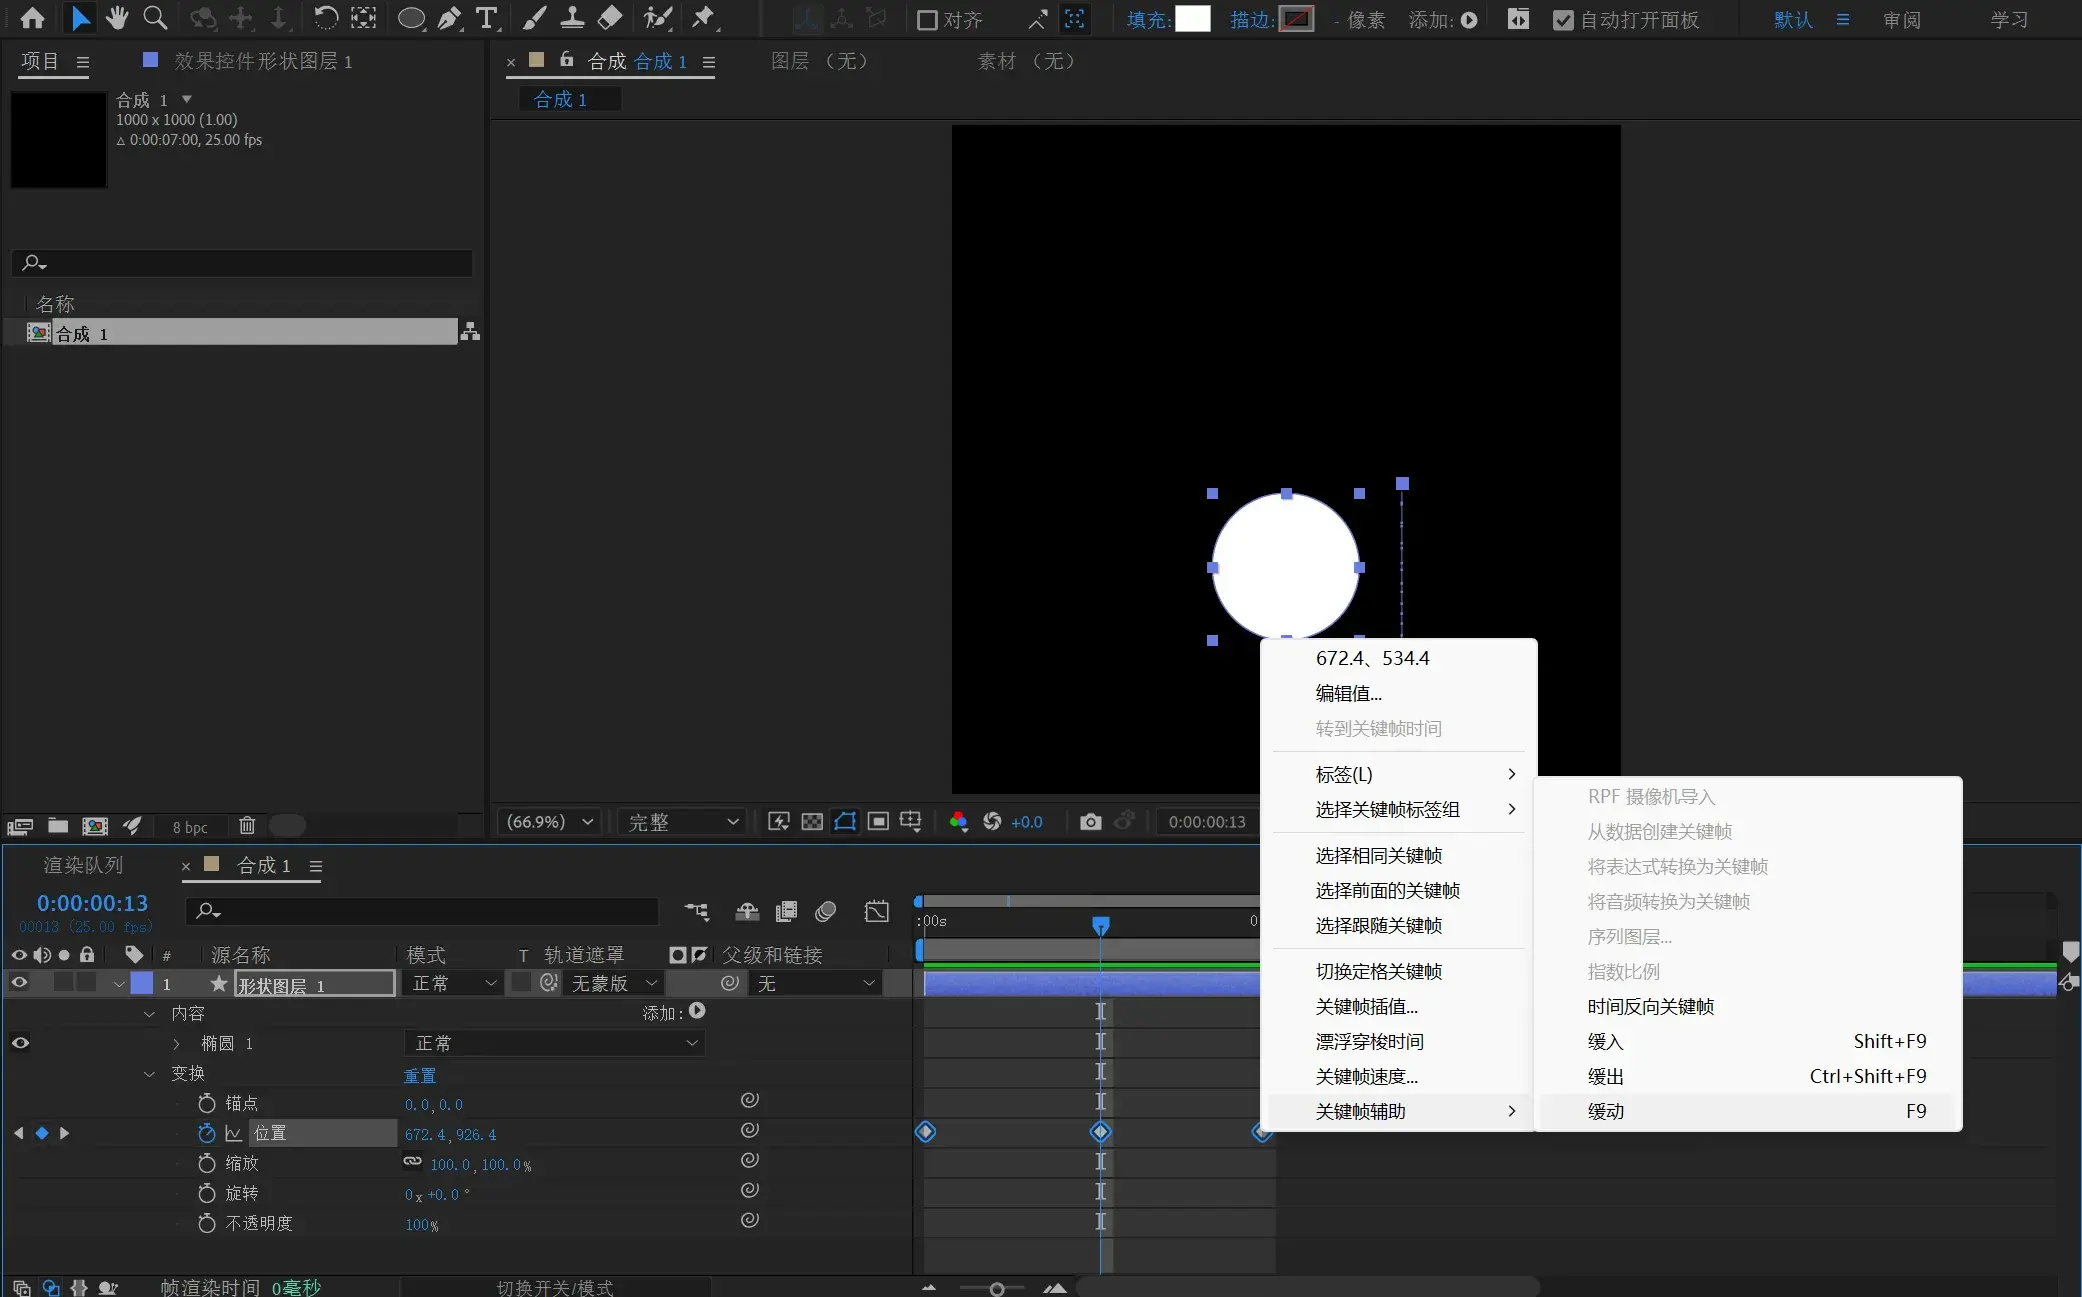Toggle Scale (缩放) stopwatch
2082x1297 pixels.
(206, 1163)
